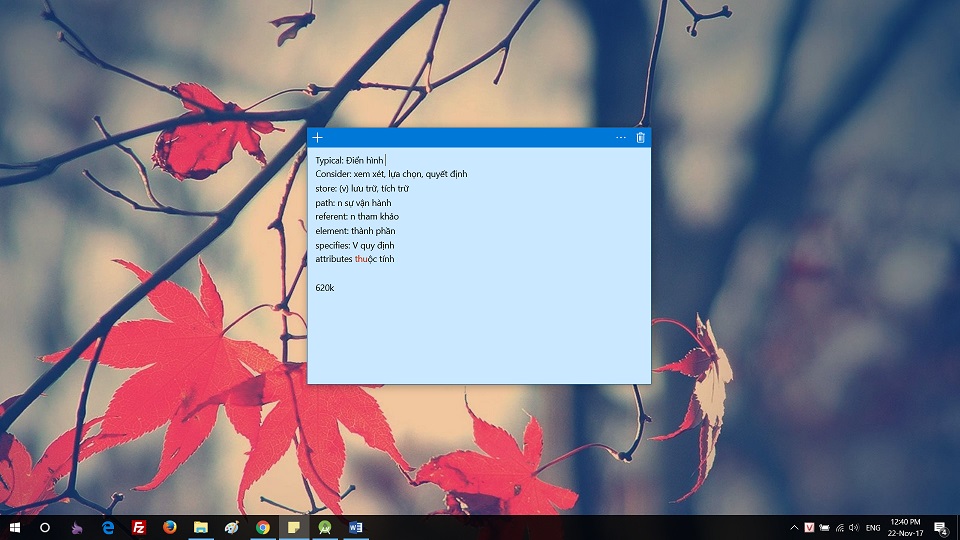Screen dimensions: 960x540
Task: Open File Explorer from taskbar
Action: [201, 527]
